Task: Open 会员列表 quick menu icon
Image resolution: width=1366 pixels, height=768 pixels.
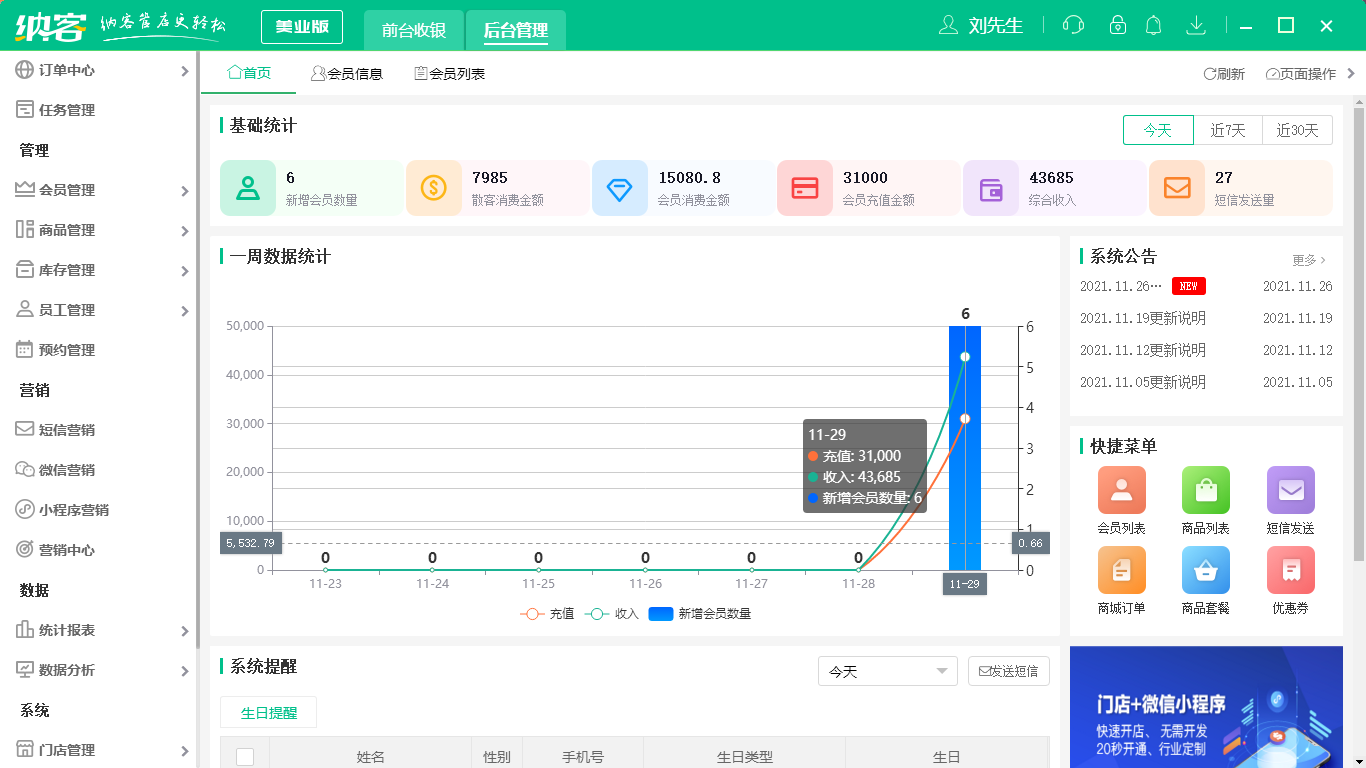Action: pyautogui.click(x=1121, y=490)
